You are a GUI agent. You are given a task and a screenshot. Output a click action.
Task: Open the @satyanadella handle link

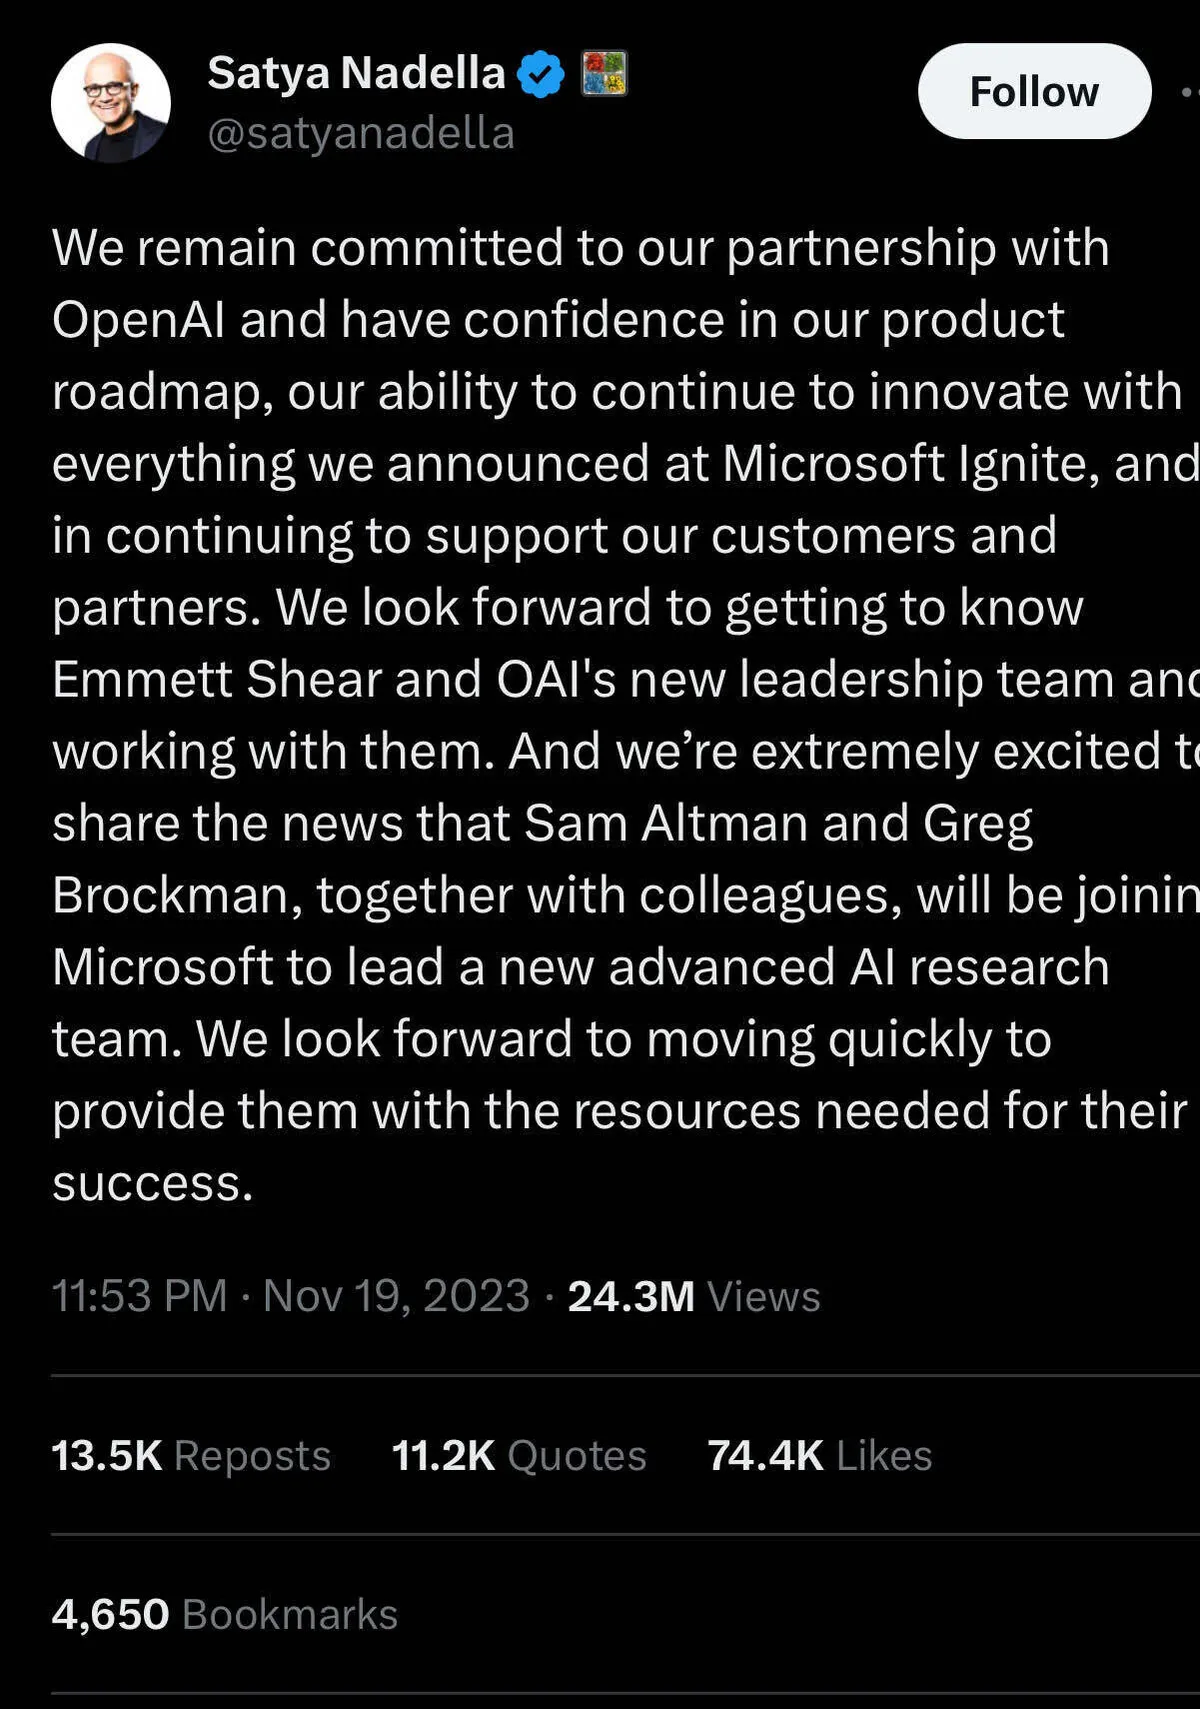[x=361, y=133]
